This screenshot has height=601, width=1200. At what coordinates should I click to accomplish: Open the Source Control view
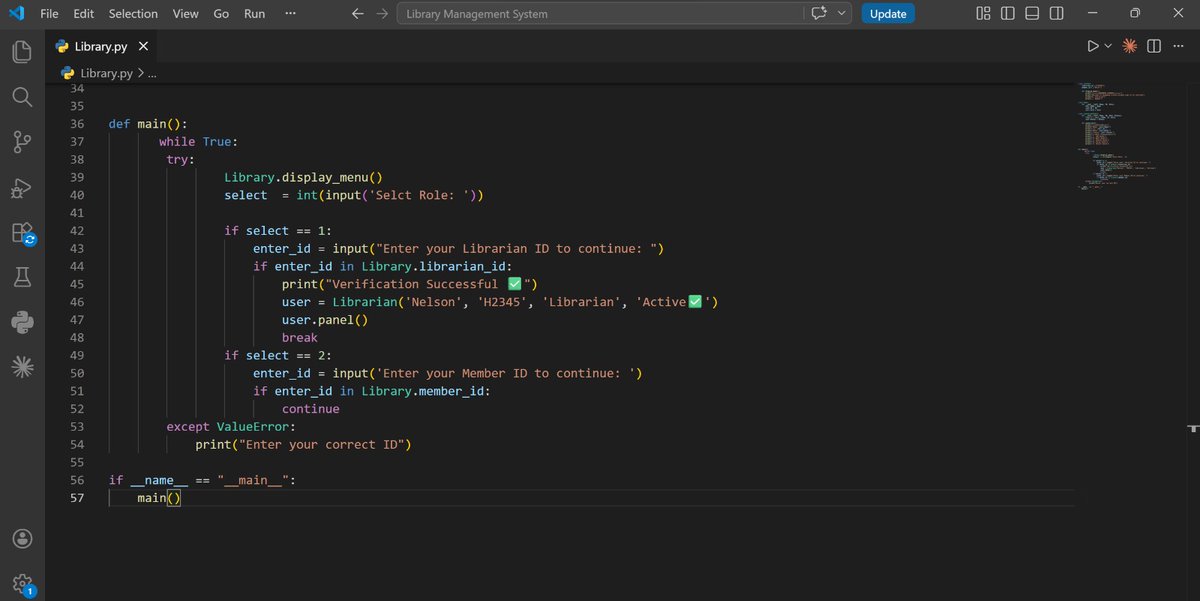22,142
